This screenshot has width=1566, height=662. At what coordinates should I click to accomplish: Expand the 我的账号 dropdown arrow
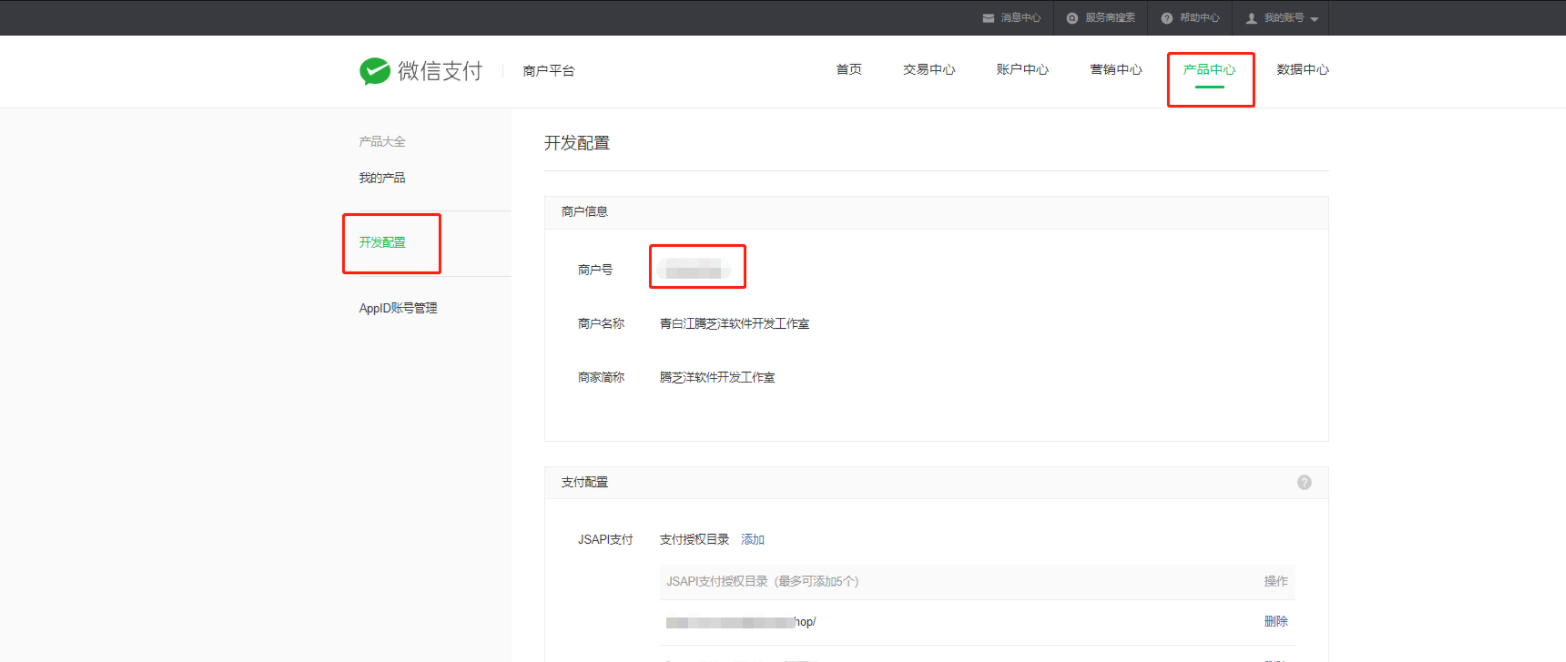(1313, 20)
